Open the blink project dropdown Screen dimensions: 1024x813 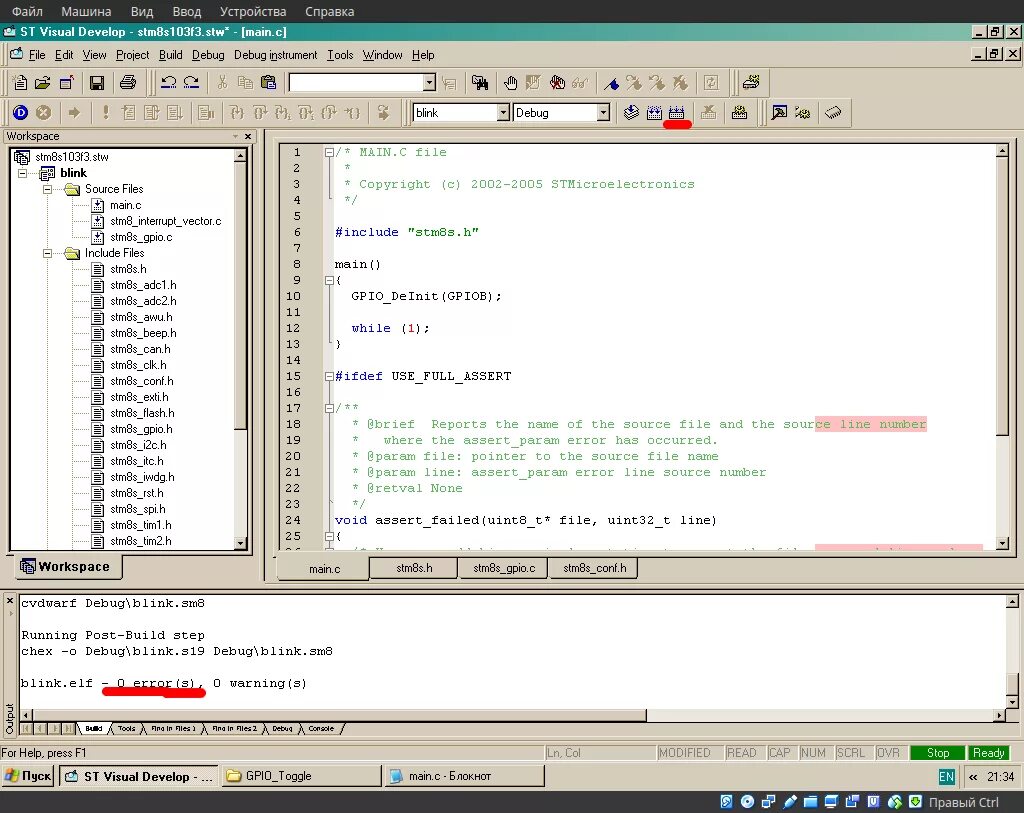(503, 113)
